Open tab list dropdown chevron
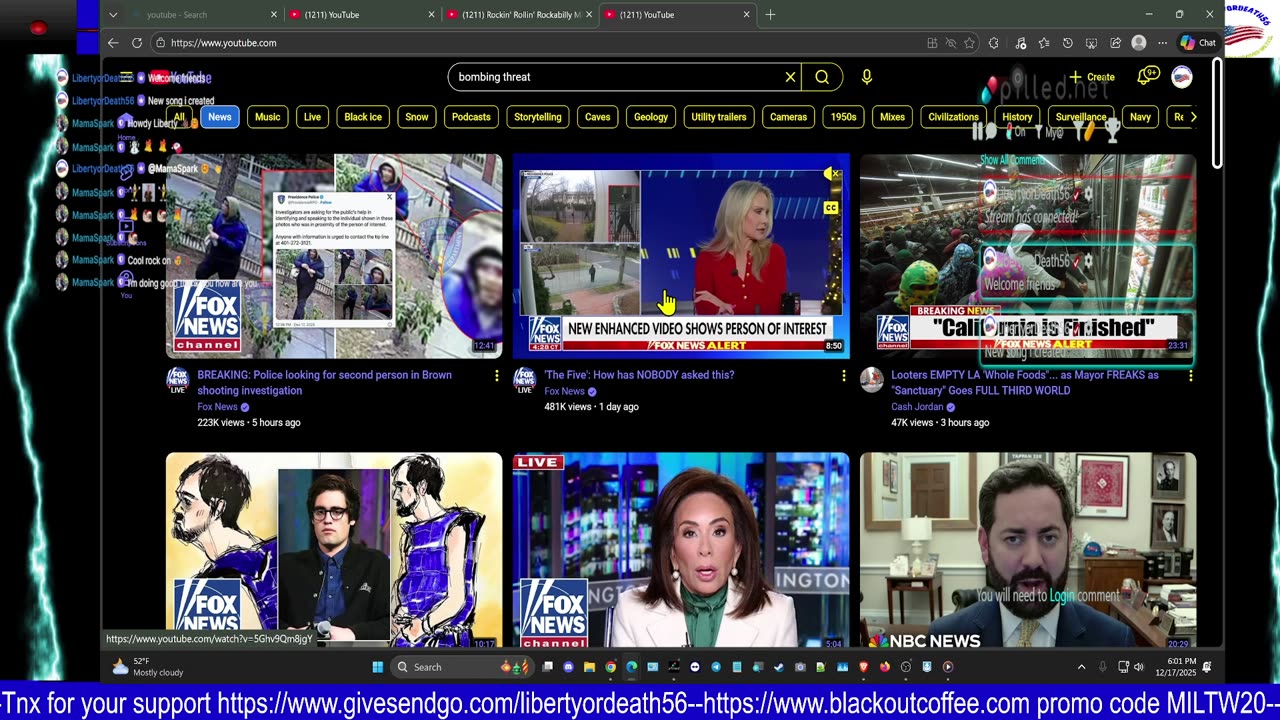The height and width of the screenshot is (720, 1280). pyautogui.click(x=113, y=15)
